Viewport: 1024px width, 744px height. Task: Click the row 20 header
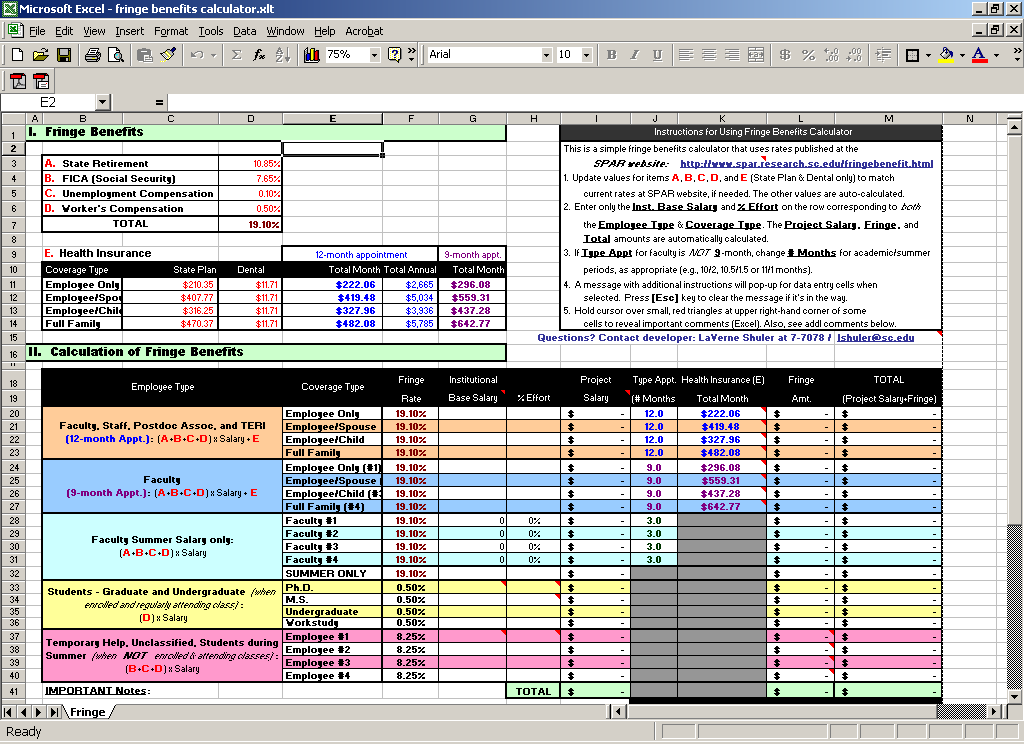pos(14,413)
